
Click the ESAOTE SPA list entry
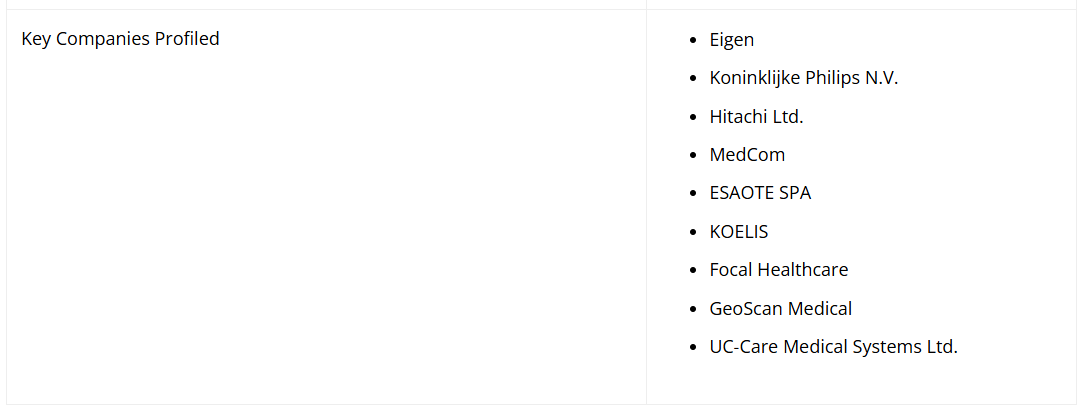tap(760, 193)
